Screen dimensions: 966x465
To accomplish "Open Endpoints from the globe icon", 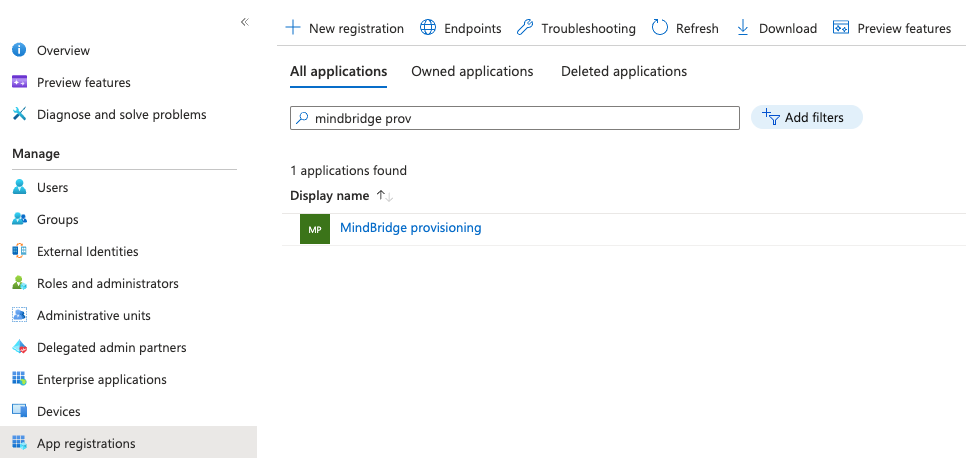I will coord(427,28).
